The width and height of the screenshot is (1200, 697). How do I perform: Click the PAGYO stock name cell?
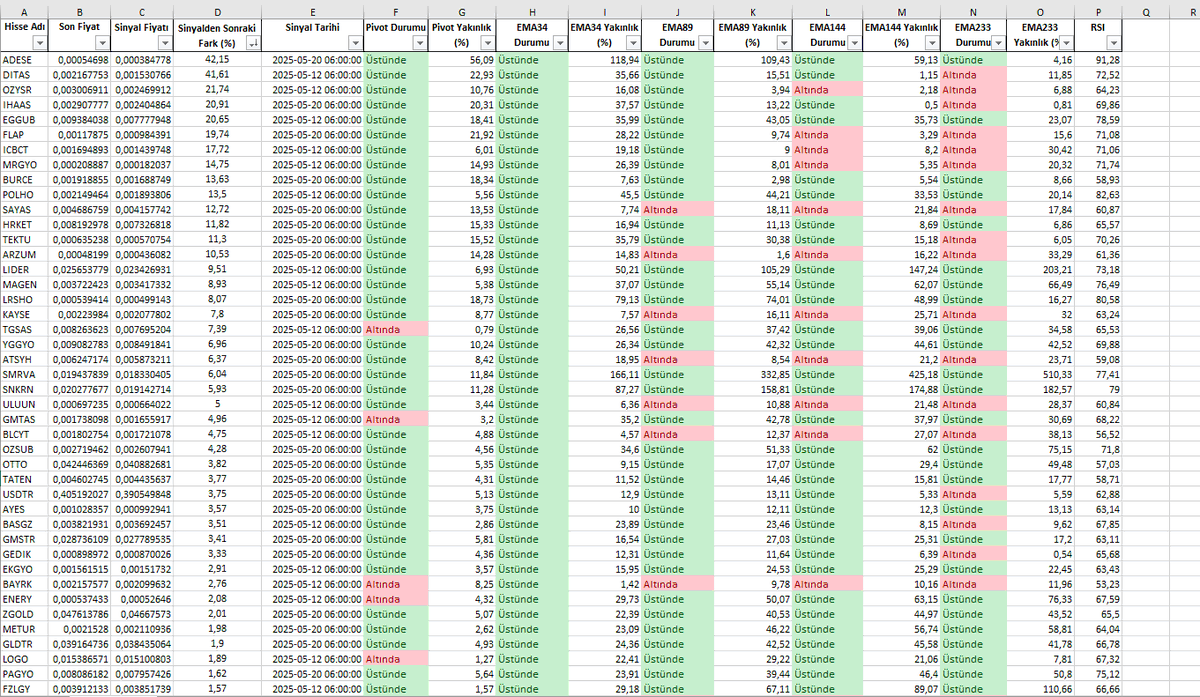point(23,673)
